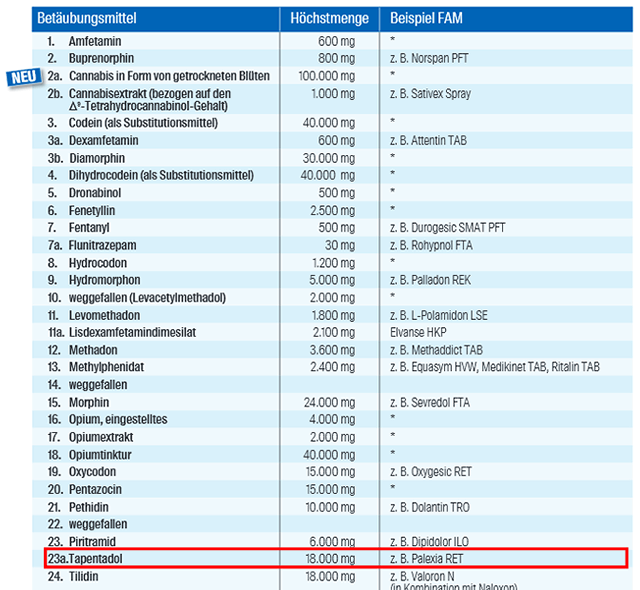
Task: Select z. B. Palladon REK
Action: (x=430, y=280)
